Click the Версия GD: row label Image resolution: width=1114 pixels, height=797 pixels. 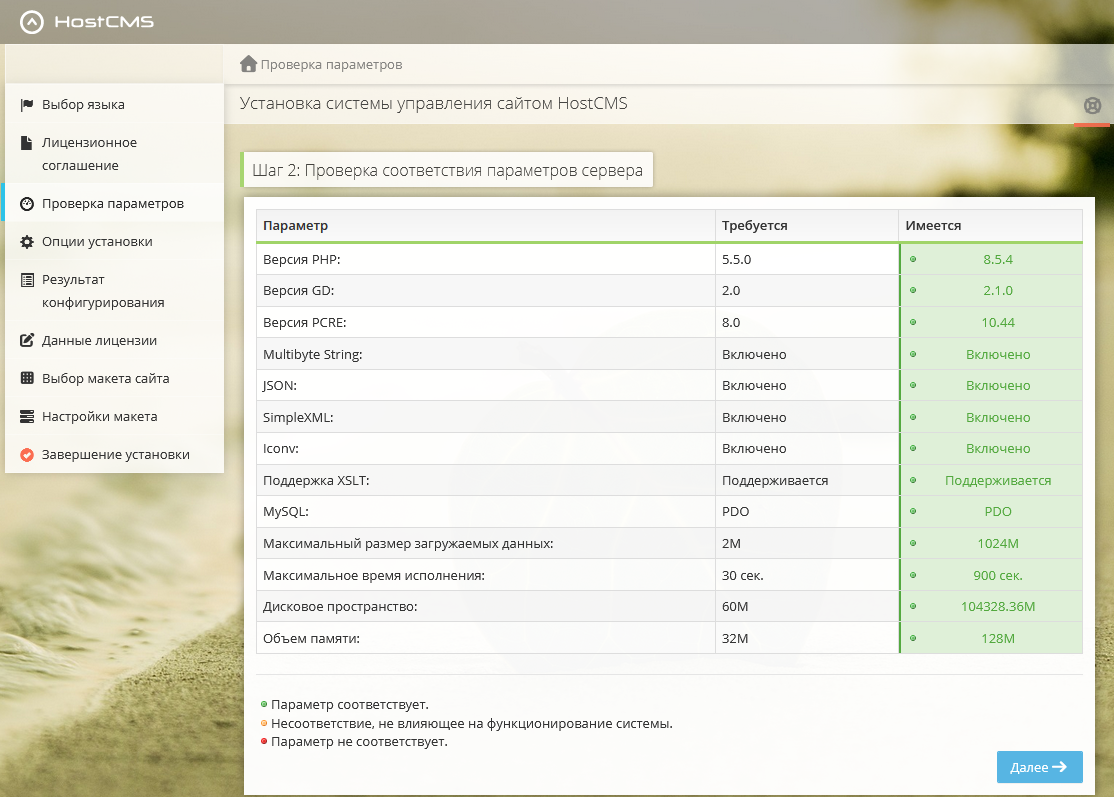[298, 291]
